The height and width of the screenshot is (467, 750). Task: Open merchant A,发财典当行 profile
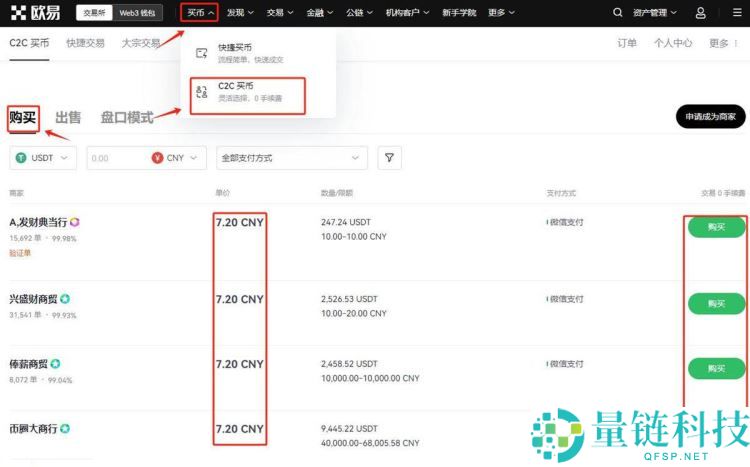(38, 222)
